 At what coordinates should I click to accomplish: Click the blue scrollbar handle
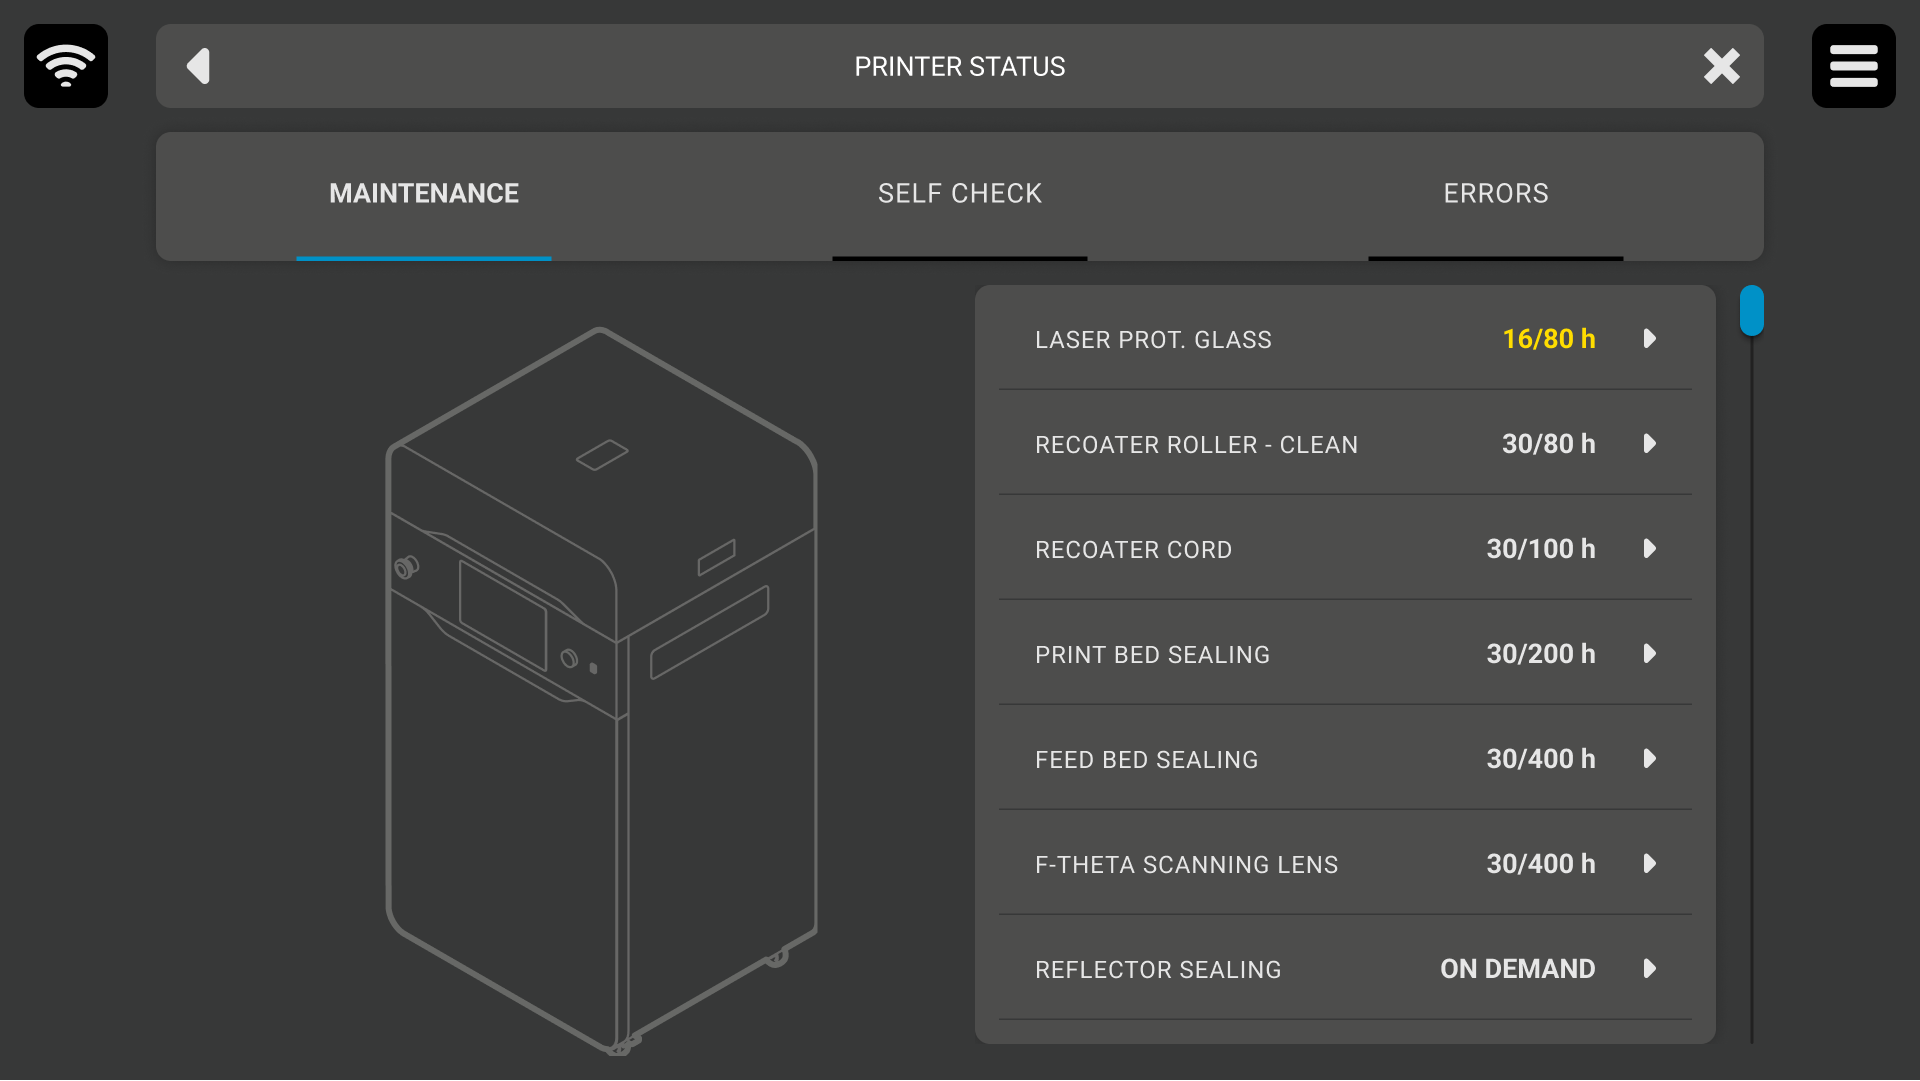point(1751,311)
